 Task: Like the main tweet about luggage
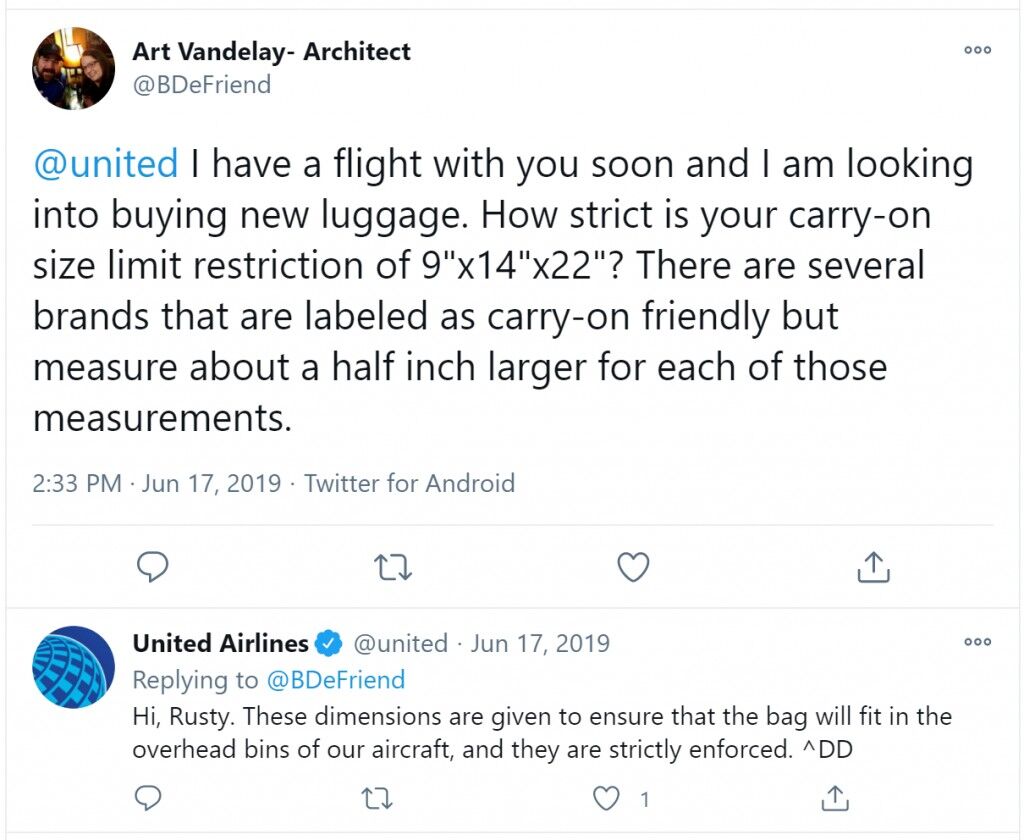(633, 567)
